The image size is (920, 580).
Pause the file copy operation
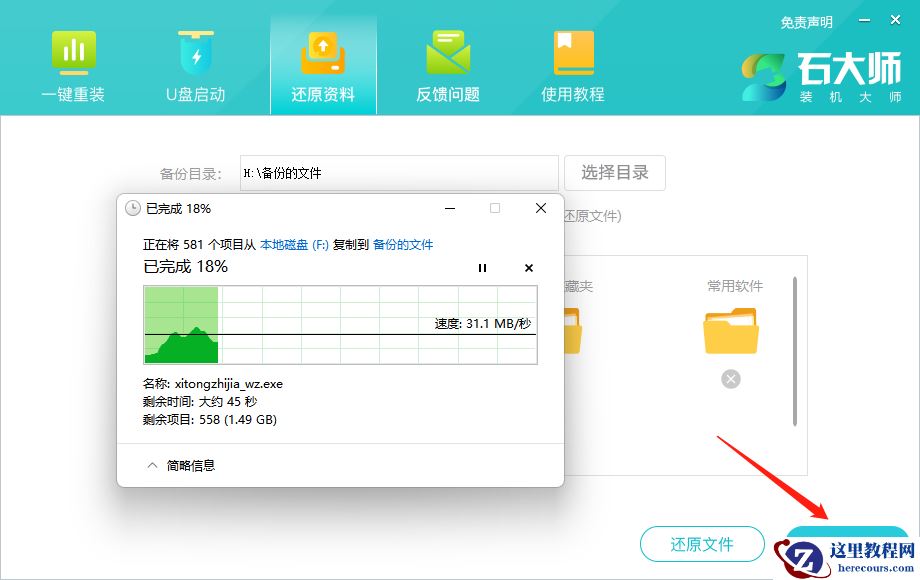coord(482,268)
